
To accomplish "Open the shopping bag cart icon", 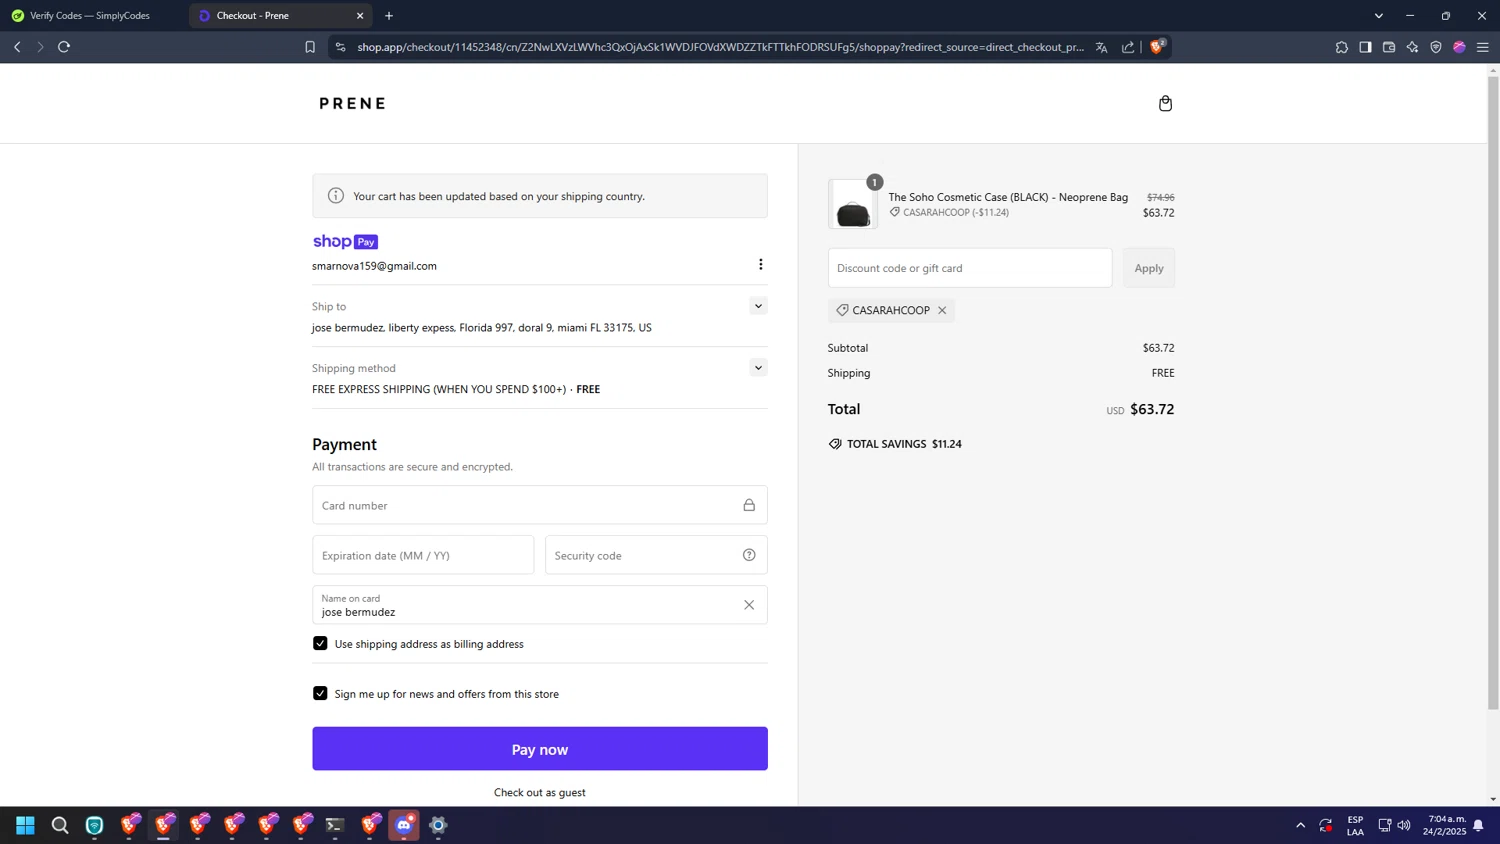I will coord(1165,103).
